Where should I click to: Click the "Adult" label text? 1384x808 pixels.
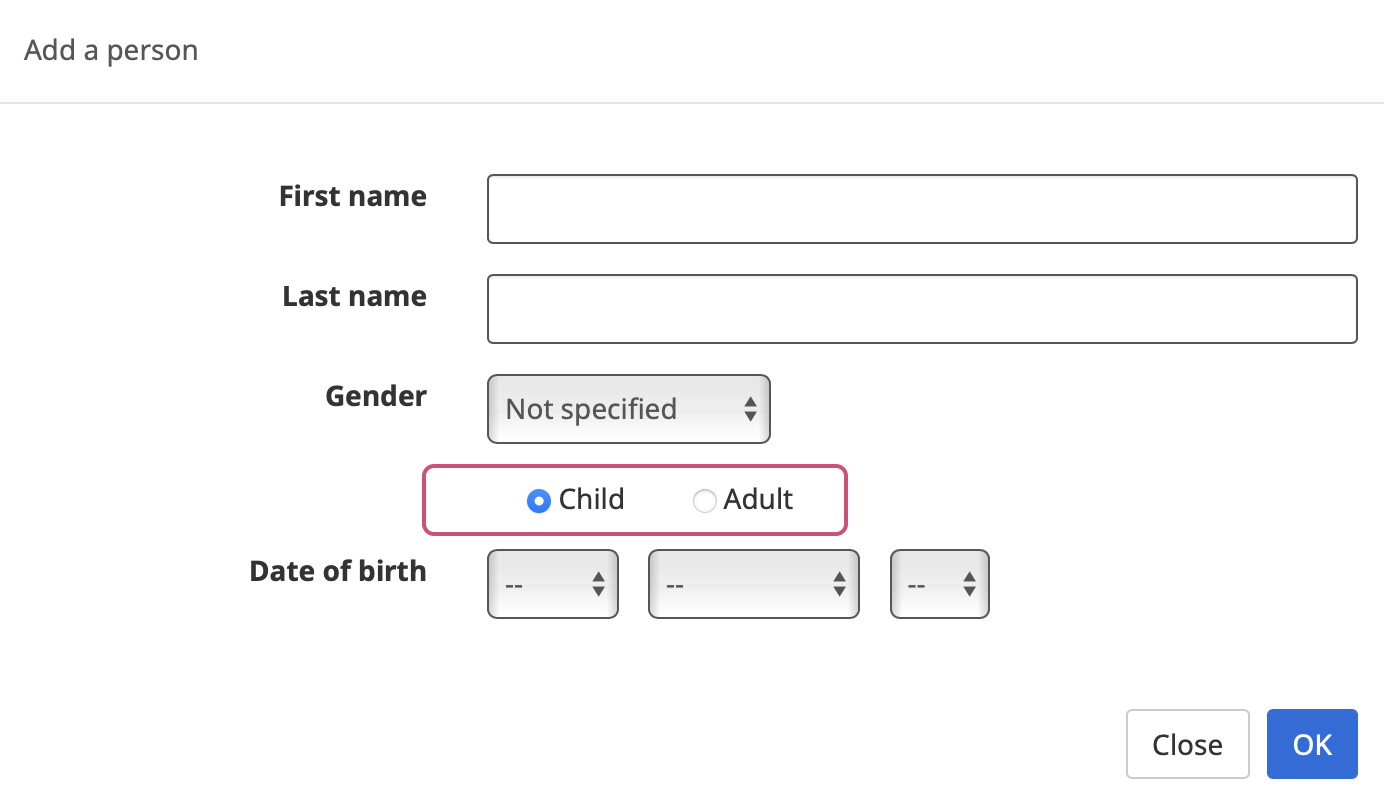coord(758,499)
